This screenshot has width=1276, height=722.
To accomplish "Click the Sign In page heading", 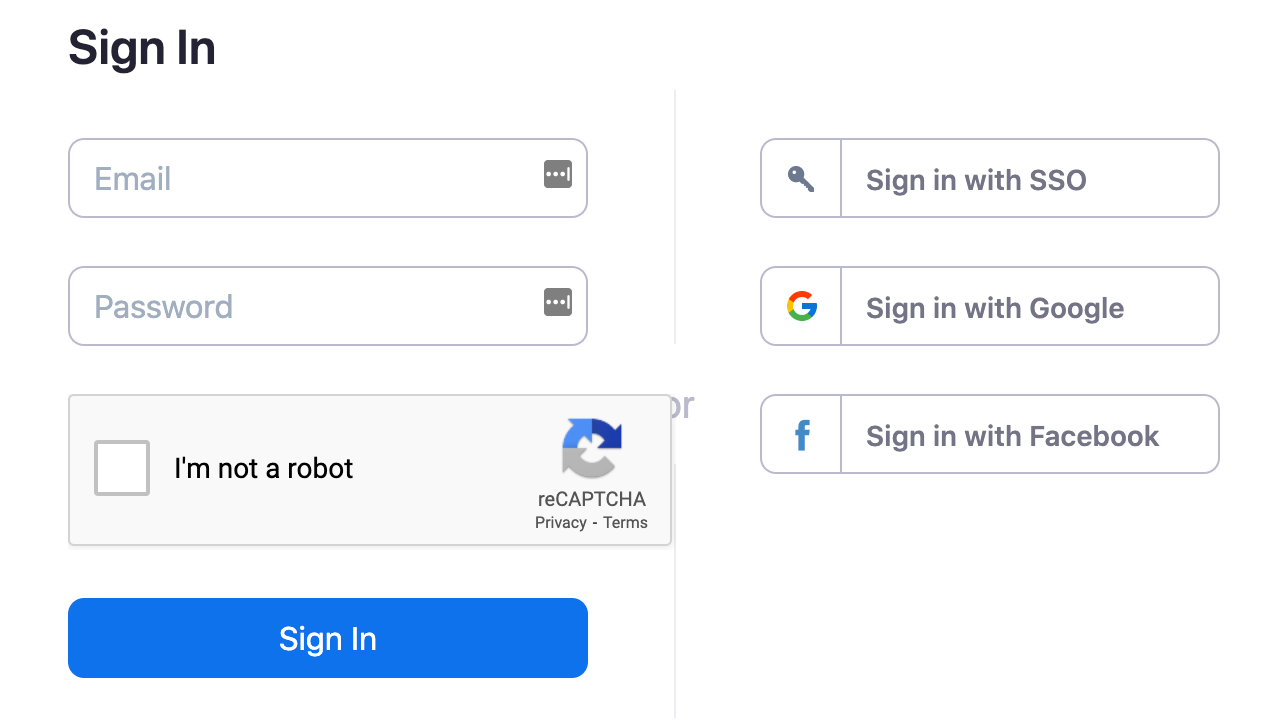I will tap(142, 47).
